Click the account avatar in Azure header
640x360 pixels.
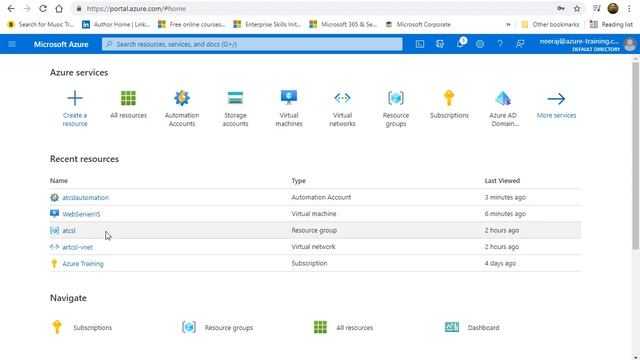click(x=630, y=44)
